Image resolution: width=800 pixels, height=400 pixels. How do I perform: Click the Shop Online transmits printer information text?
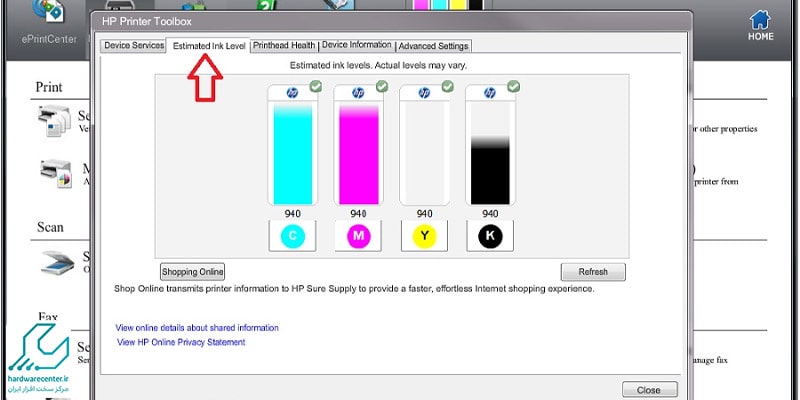[355, 289]
